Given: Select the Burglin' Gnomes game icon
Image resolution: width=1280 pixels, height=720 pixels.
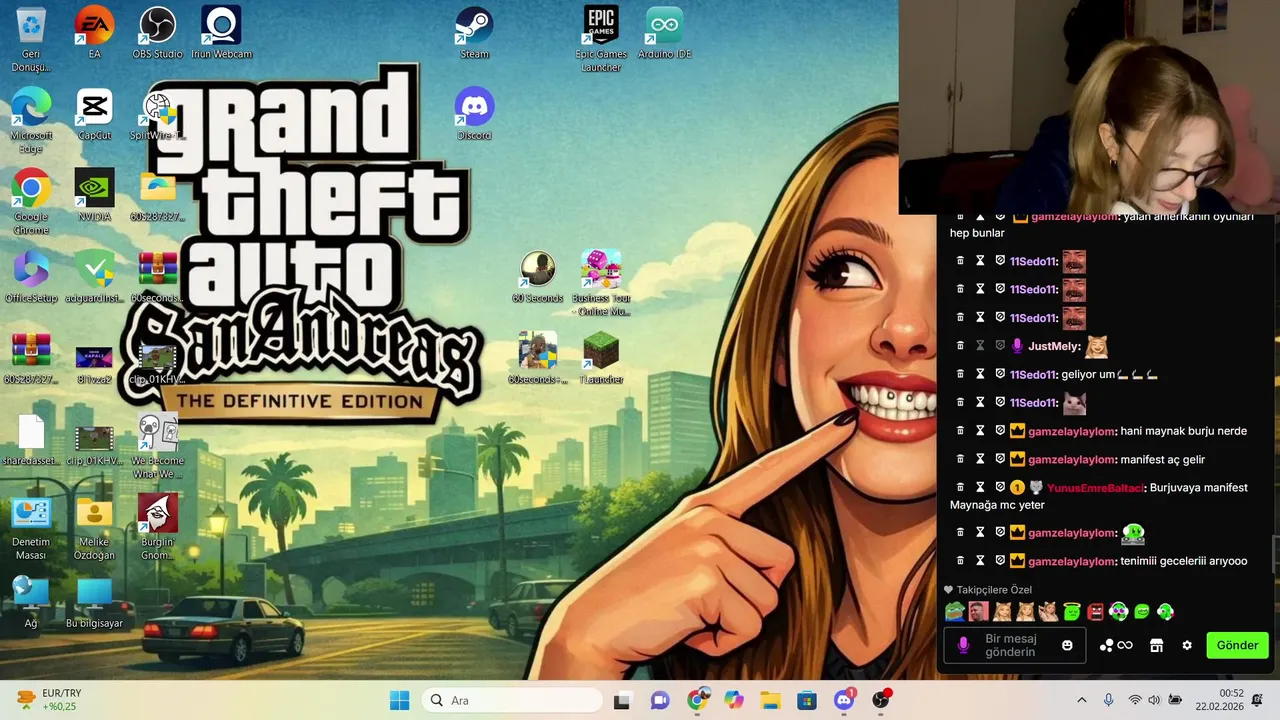Looking at the screenshot, I should click(157, 527).
